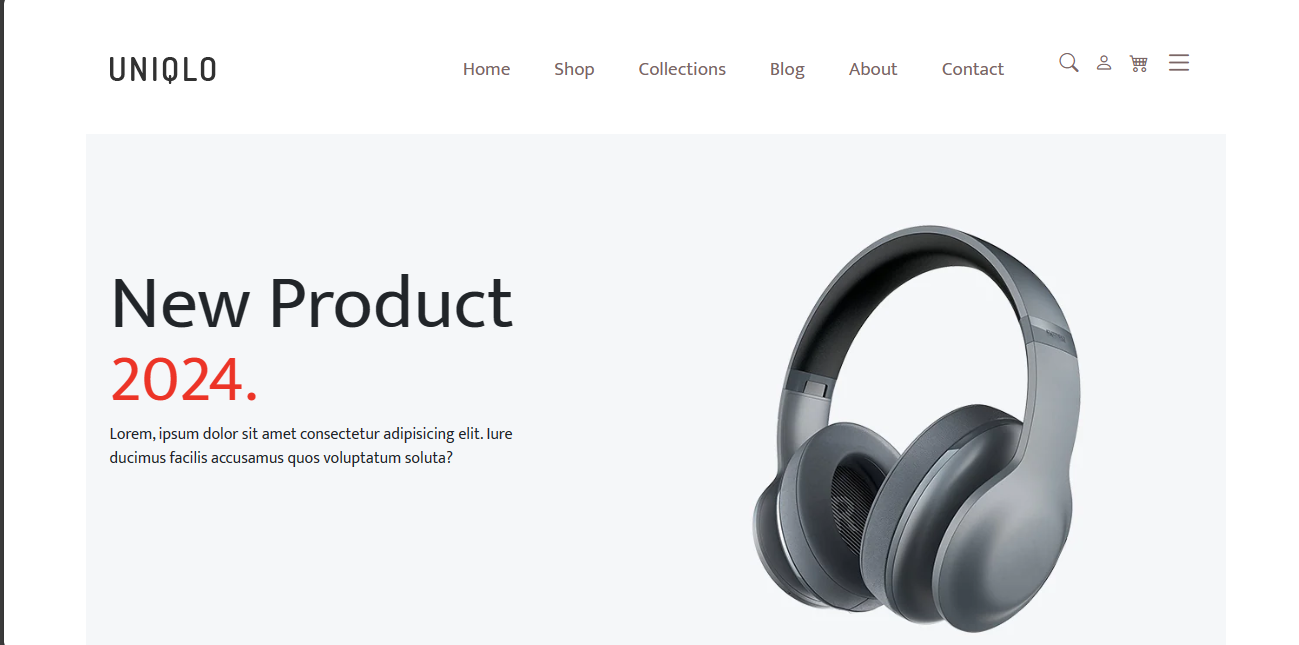The width and height of the screenshot is (1299, 645).
Task: Open the shopping cart icon
Action: click(x=1138, y=64)
